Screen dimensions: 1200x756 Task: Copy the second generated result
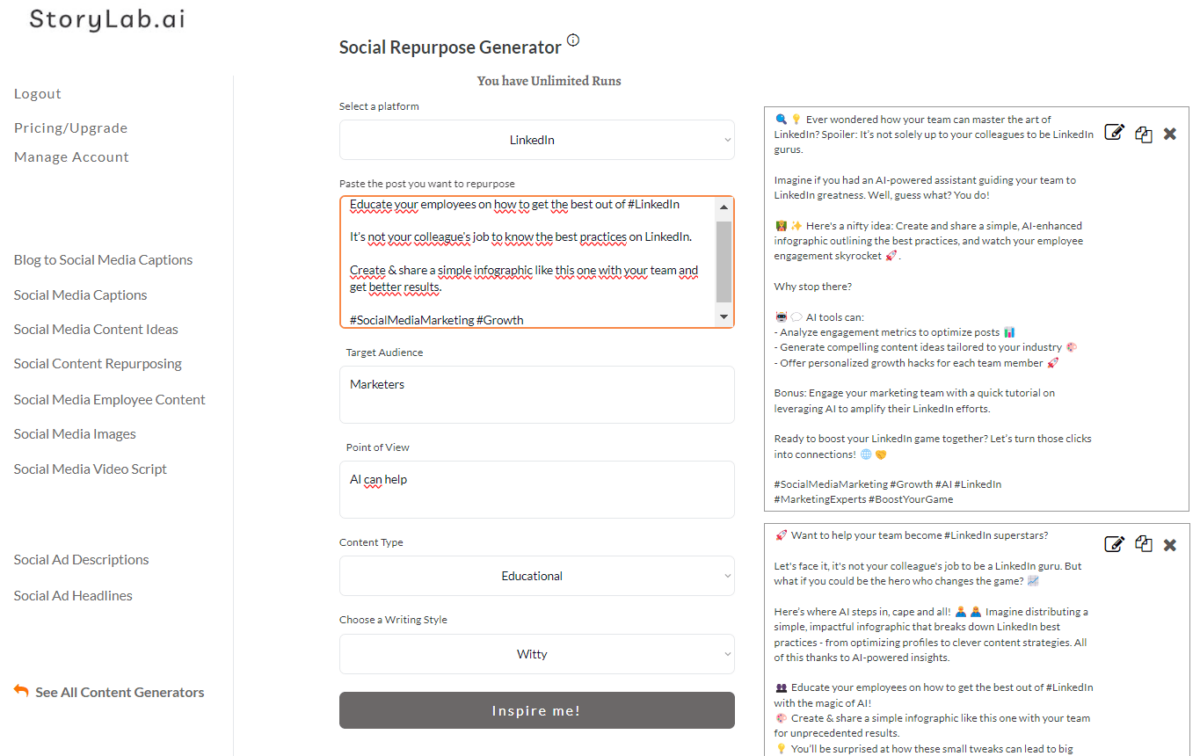(x=1143, y=544)
